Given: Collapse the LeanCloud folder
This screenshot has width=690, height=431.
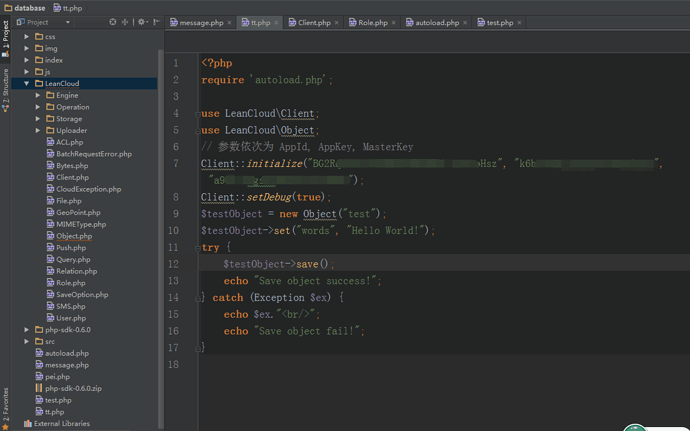Looking at the screenshot, I should [27, 83].
